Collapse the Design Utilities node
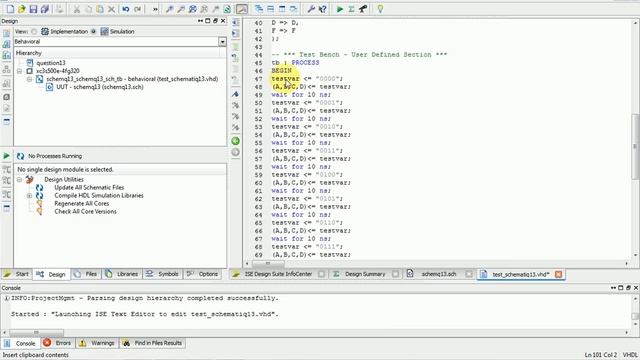The image size is (640, 360). click(20, 180)
